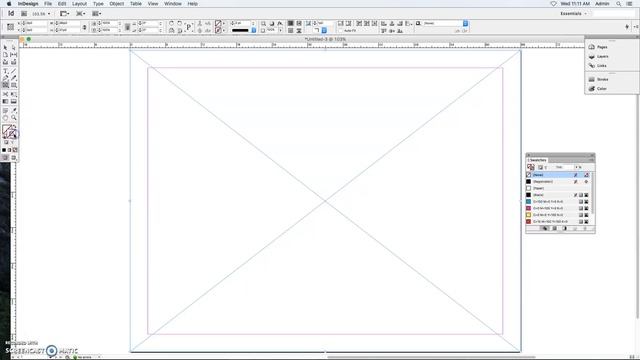This screenshot has width=640, height=360.
Task: Select the Page tool
Action: (x=5, y=55)
